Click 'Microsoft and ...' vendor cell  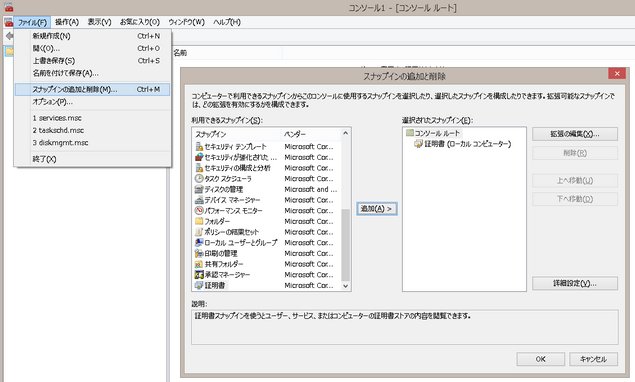[311, 189]
